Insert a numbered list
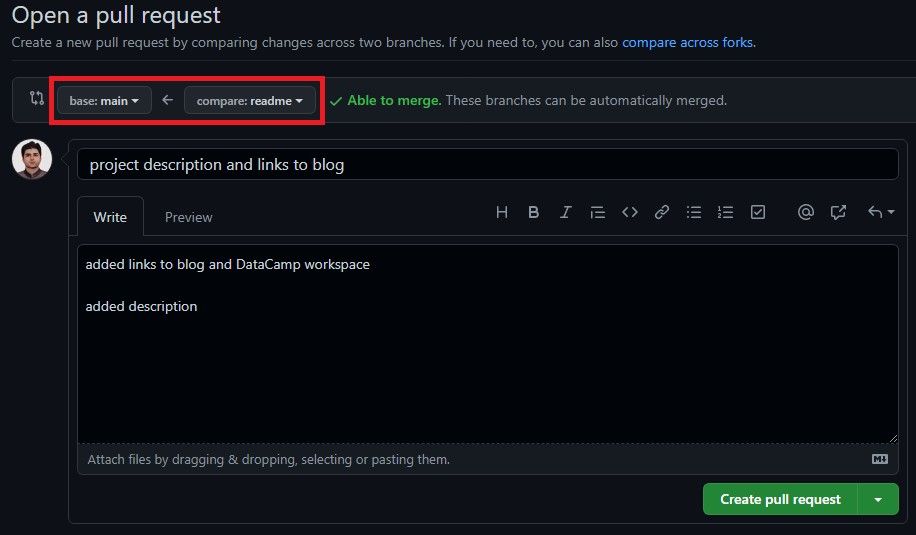 [x=726, y=212]
